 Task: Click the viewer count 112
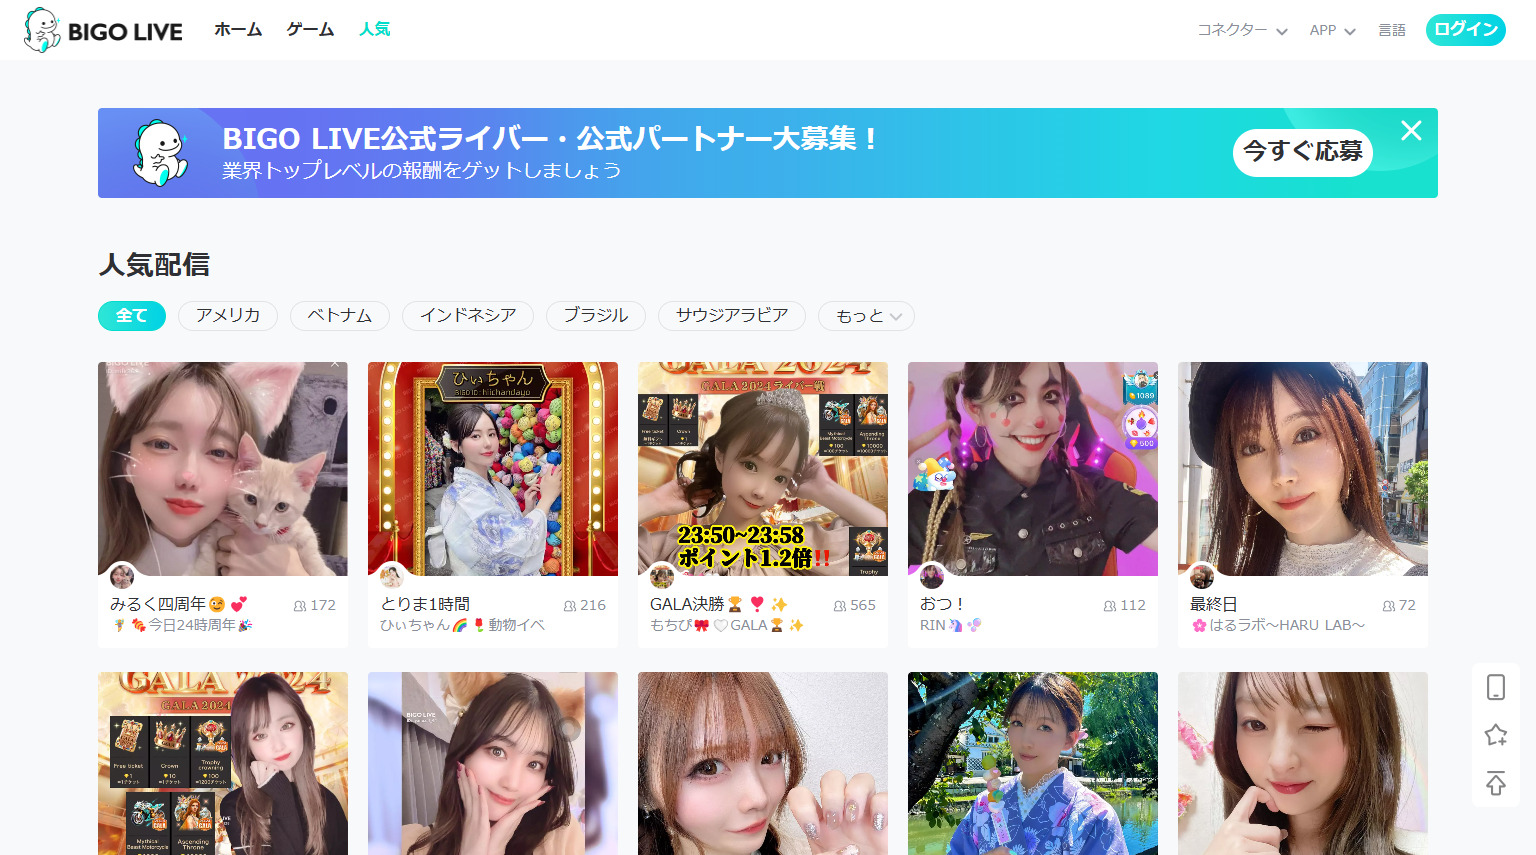click(x=1125, y=605)
